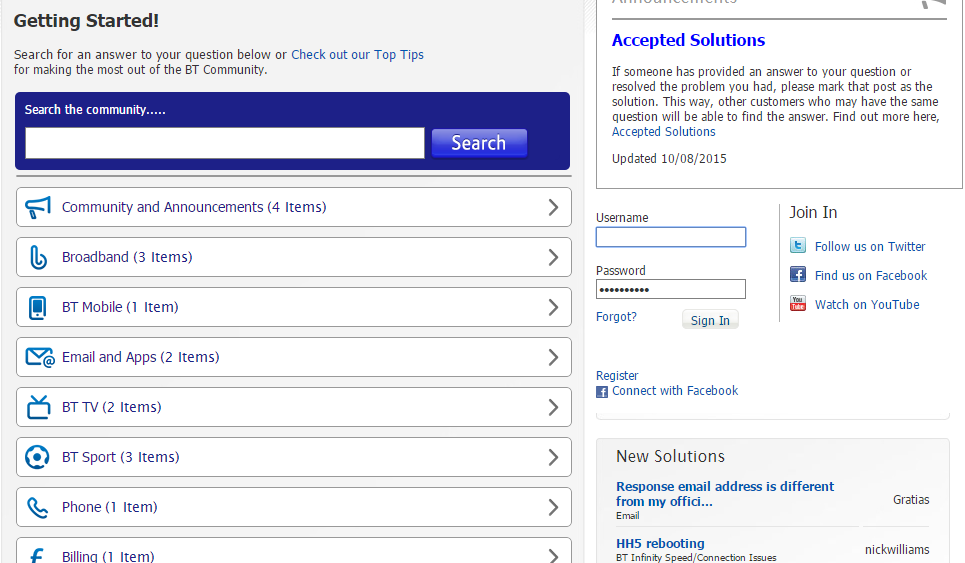This screenshot has height=563, width=965.
Task: Click the Twitter bird icon
Action: (798, 246)
